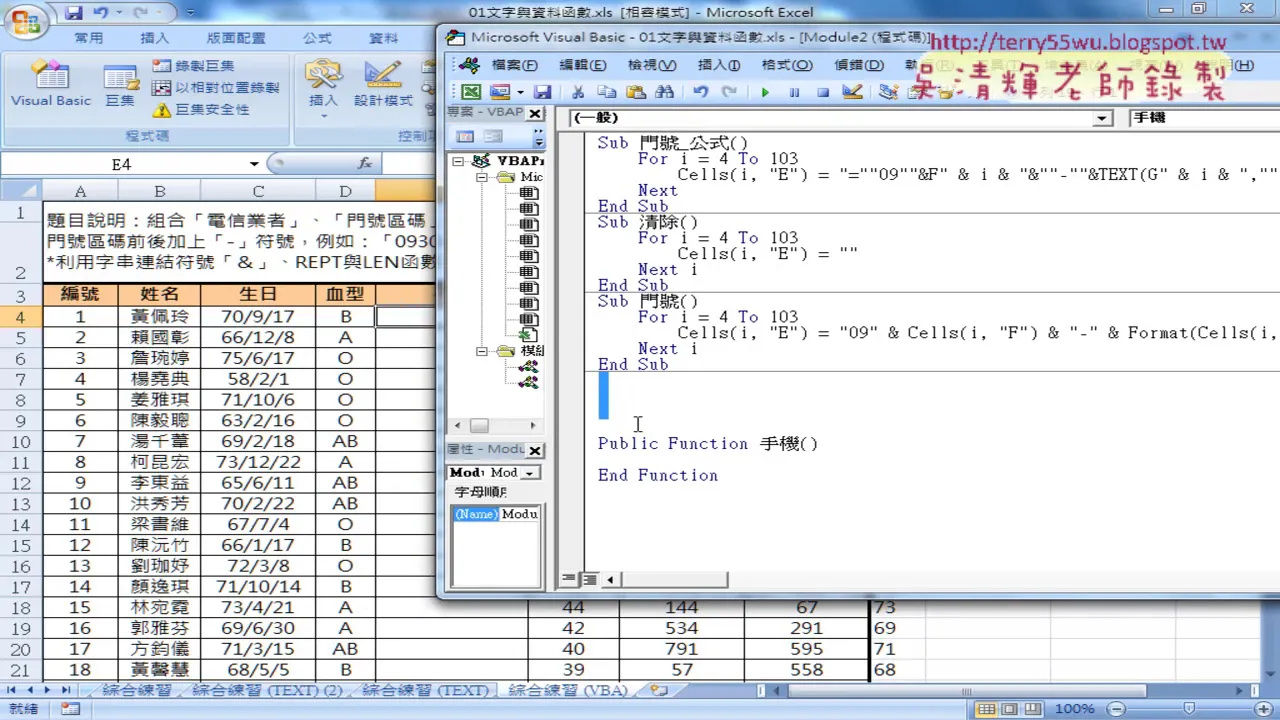Image resolution: width=1280 pixels, height=720 pixels.
Task: Click the Paste icon in VBA toolbar
Action: [635, 92]
